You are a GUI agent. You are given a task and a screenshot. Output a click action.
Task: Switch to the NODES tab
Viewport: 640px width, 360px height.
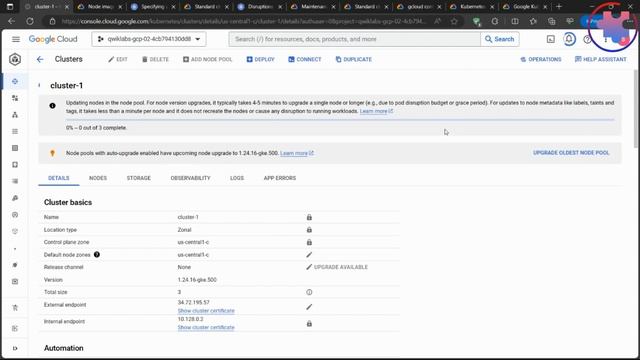click(98, 178)
